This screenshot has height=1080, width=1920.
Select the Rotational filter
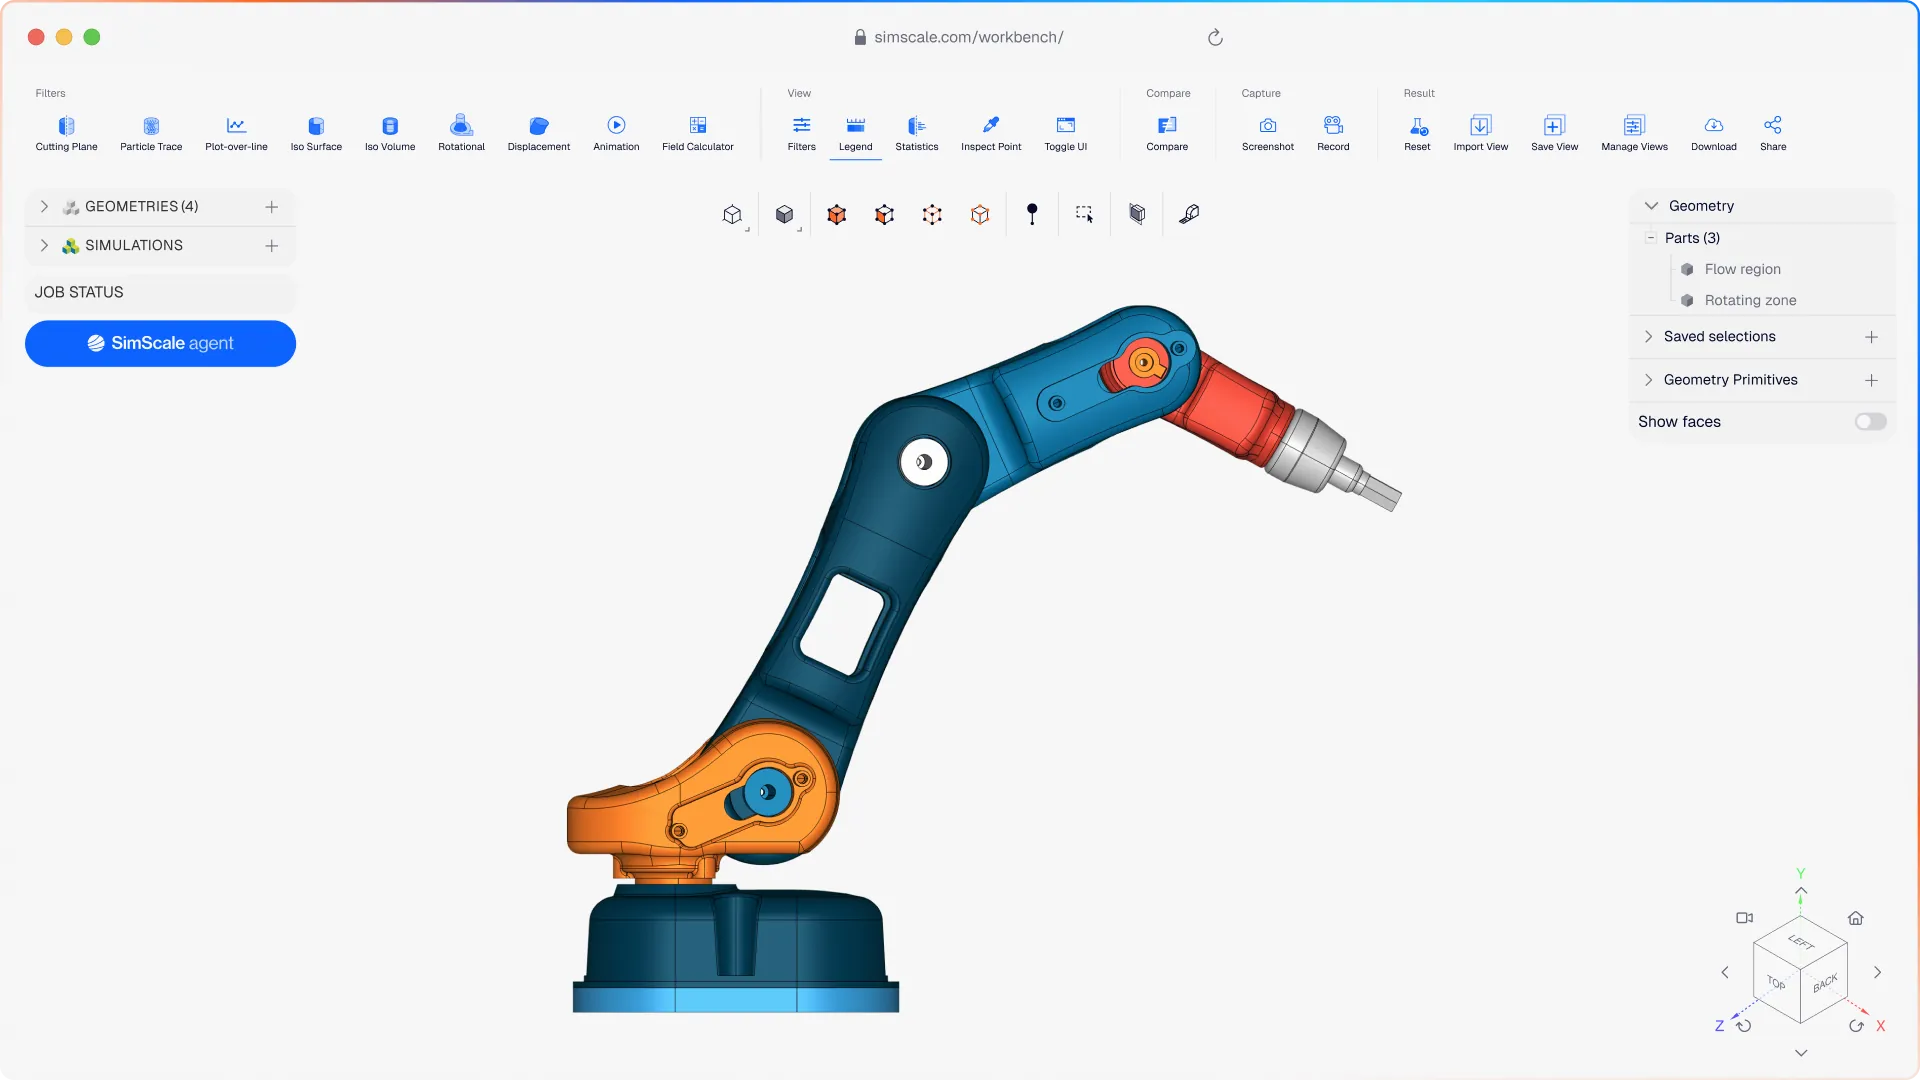[461, 133]
